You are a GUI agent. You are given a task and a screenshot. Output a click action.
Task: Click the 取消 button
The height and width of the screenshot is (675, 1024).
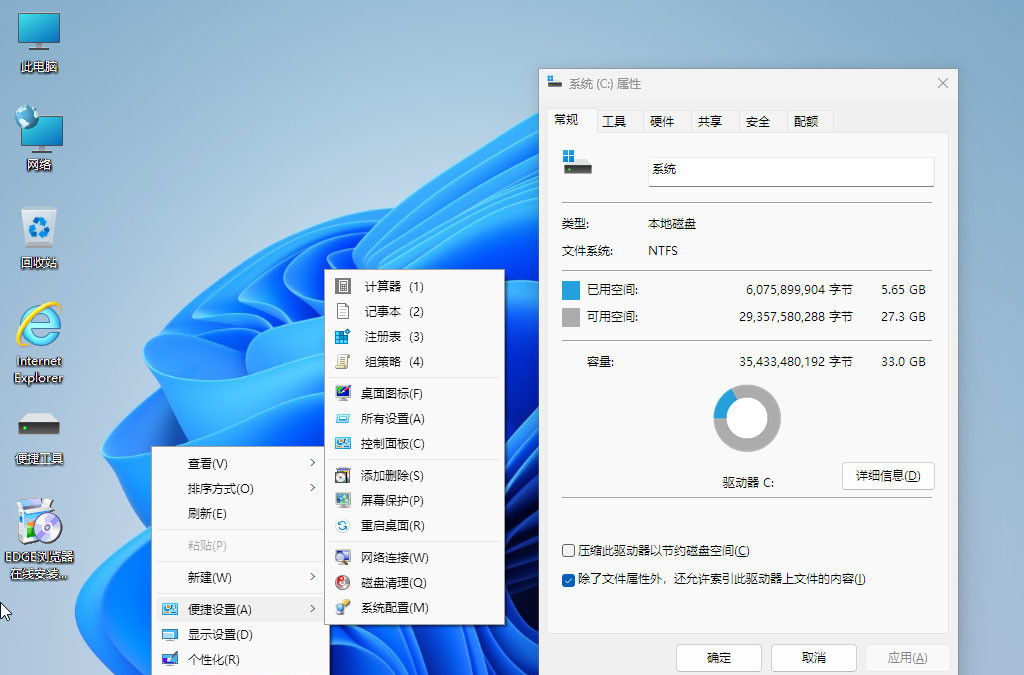(x=814, y=657)
